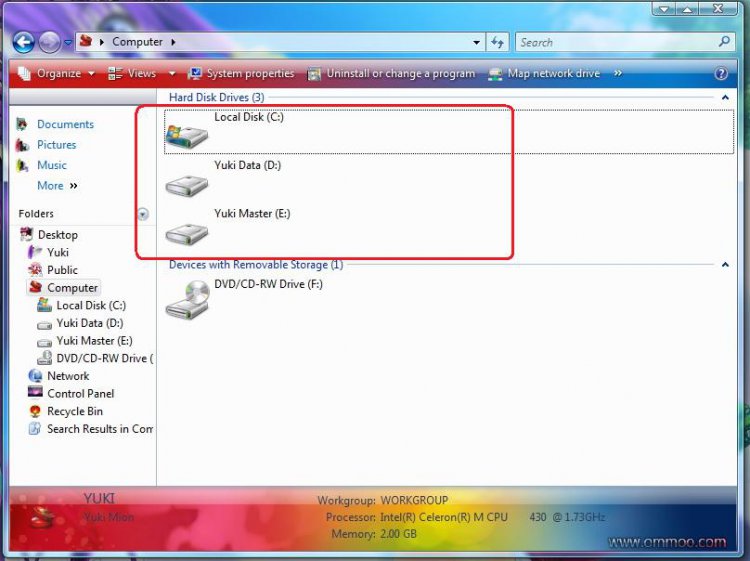
Task: Collapse Devices with Removable Storage group
Action: (x=725, y=264)
